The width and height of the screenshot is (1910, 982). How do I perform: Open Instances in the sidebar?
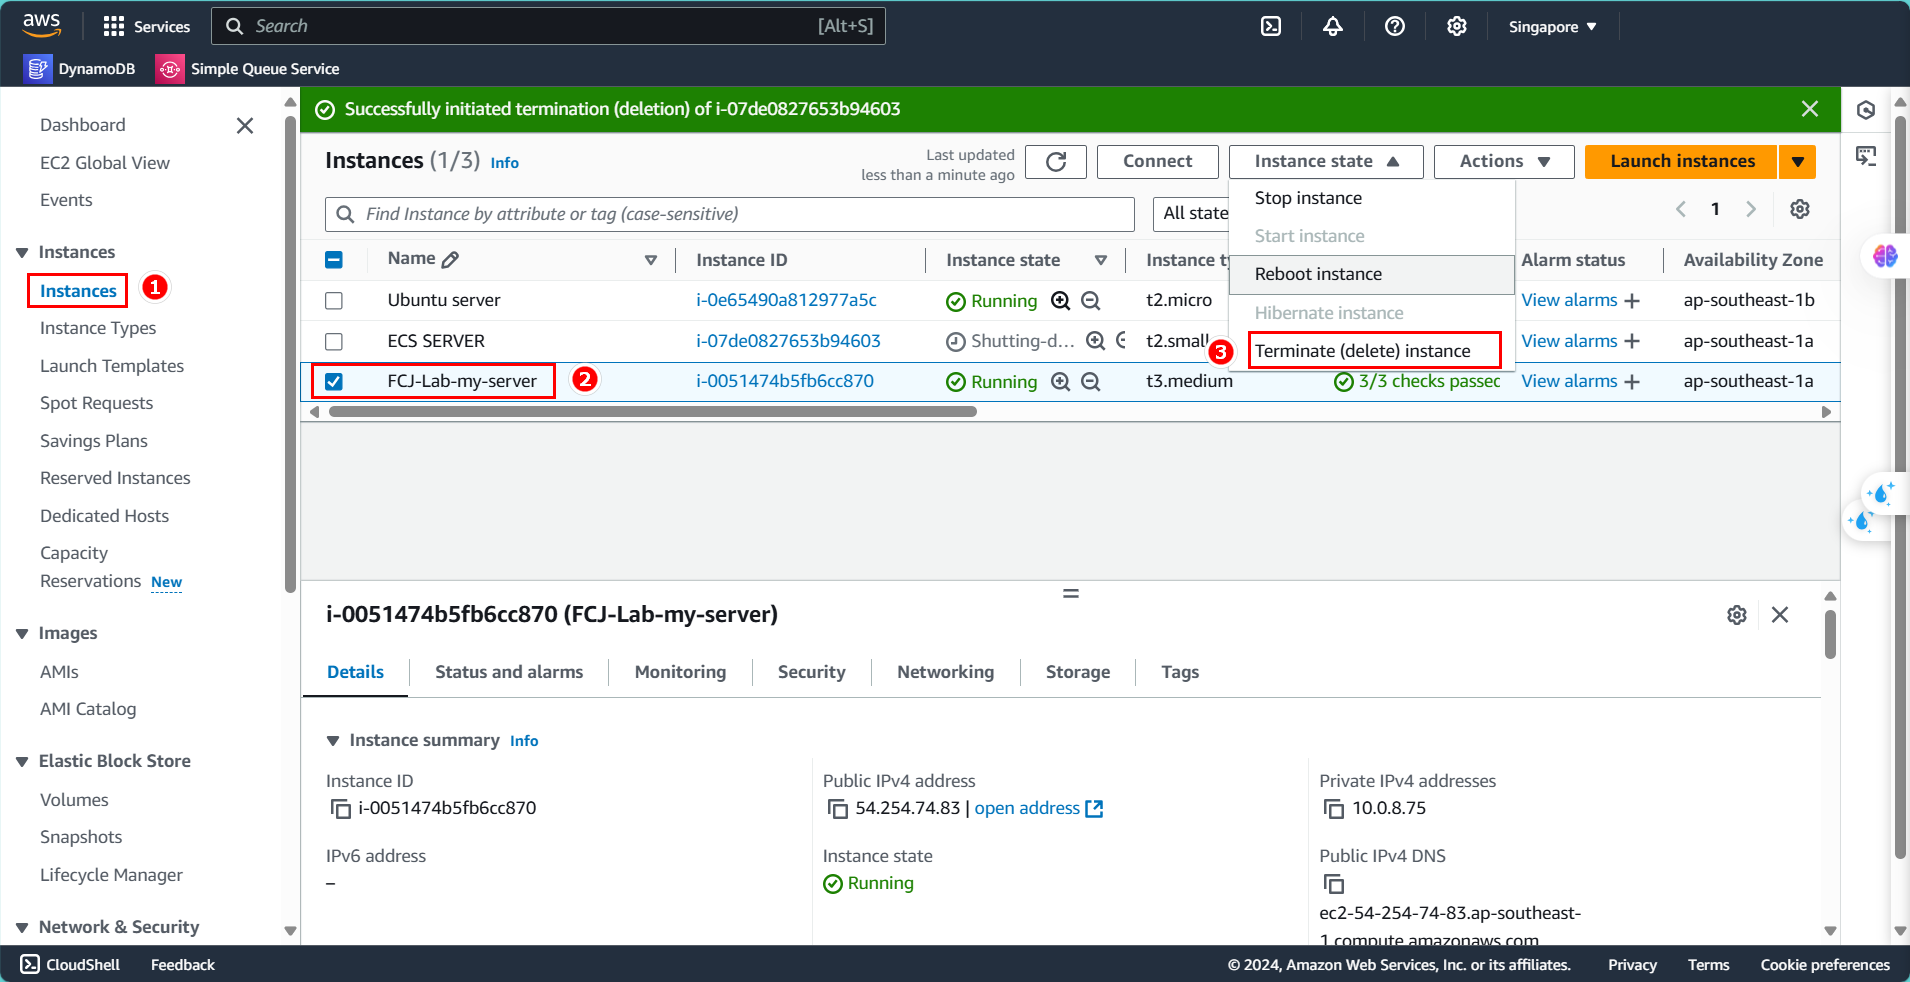78,291
